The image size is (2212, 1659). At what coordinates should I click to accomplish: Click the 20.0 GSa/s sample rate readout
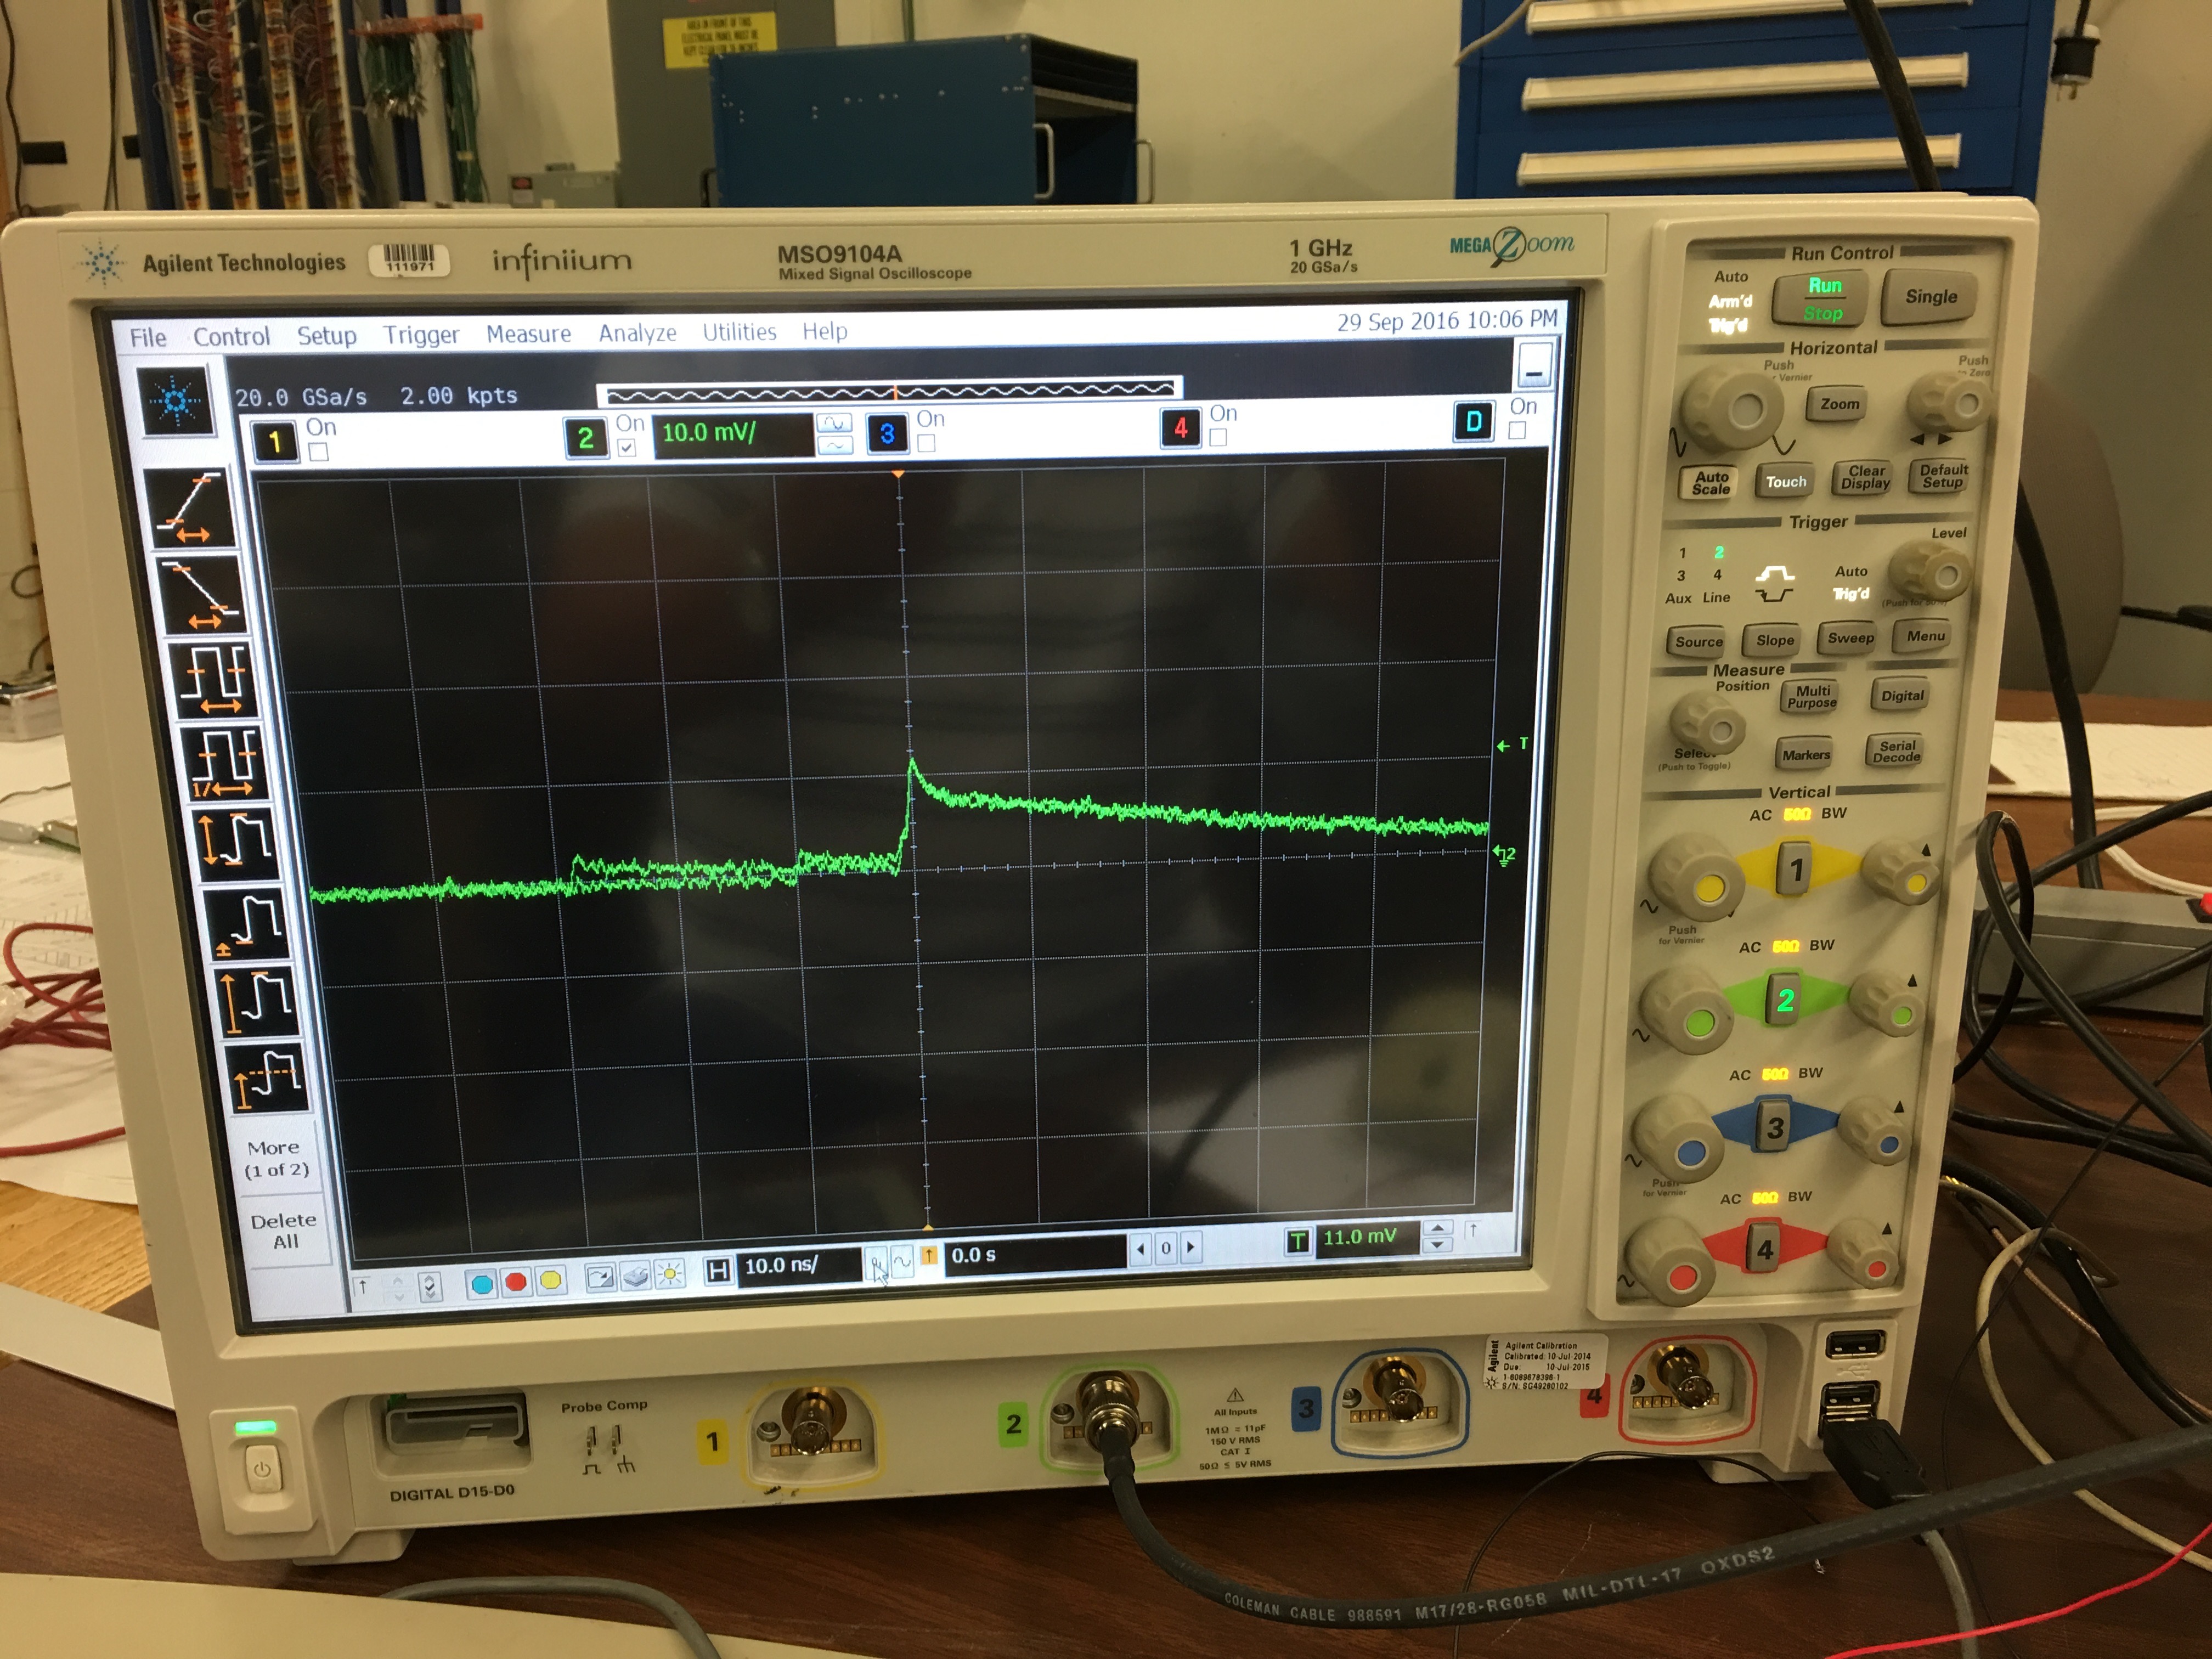coord(301,397)
